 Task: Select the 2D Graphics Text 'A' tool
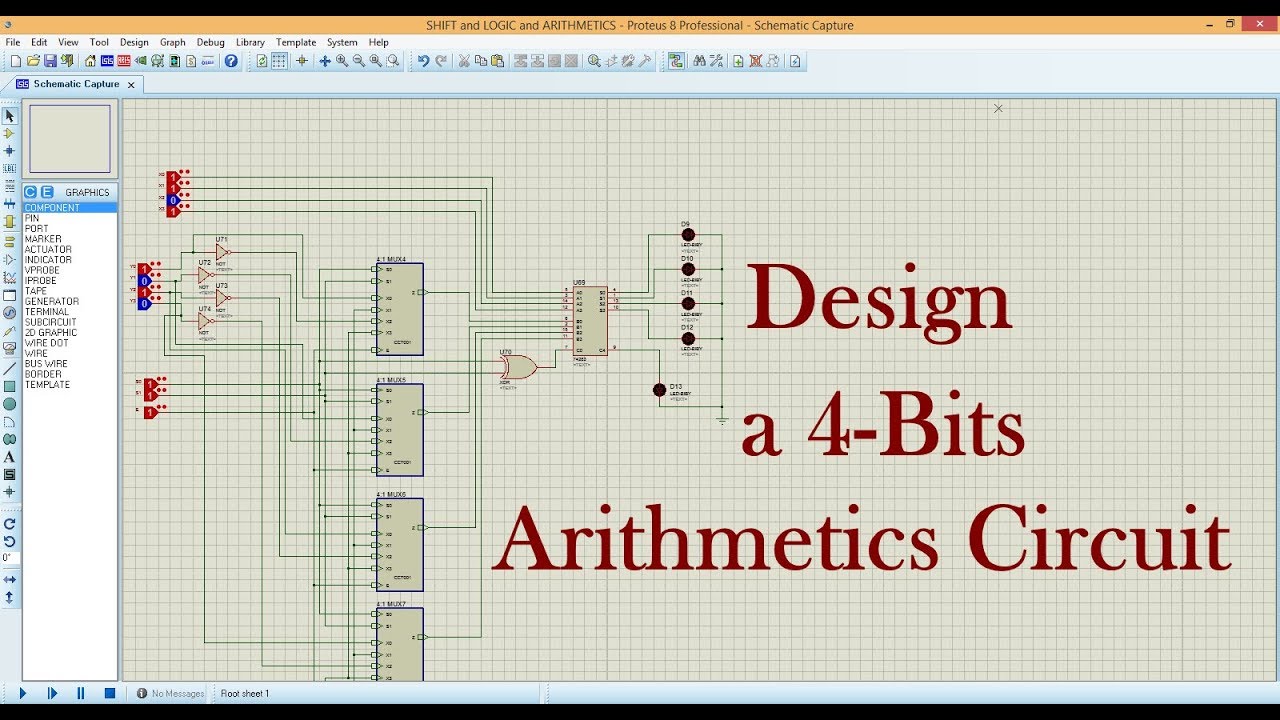[x=9, y=457]
